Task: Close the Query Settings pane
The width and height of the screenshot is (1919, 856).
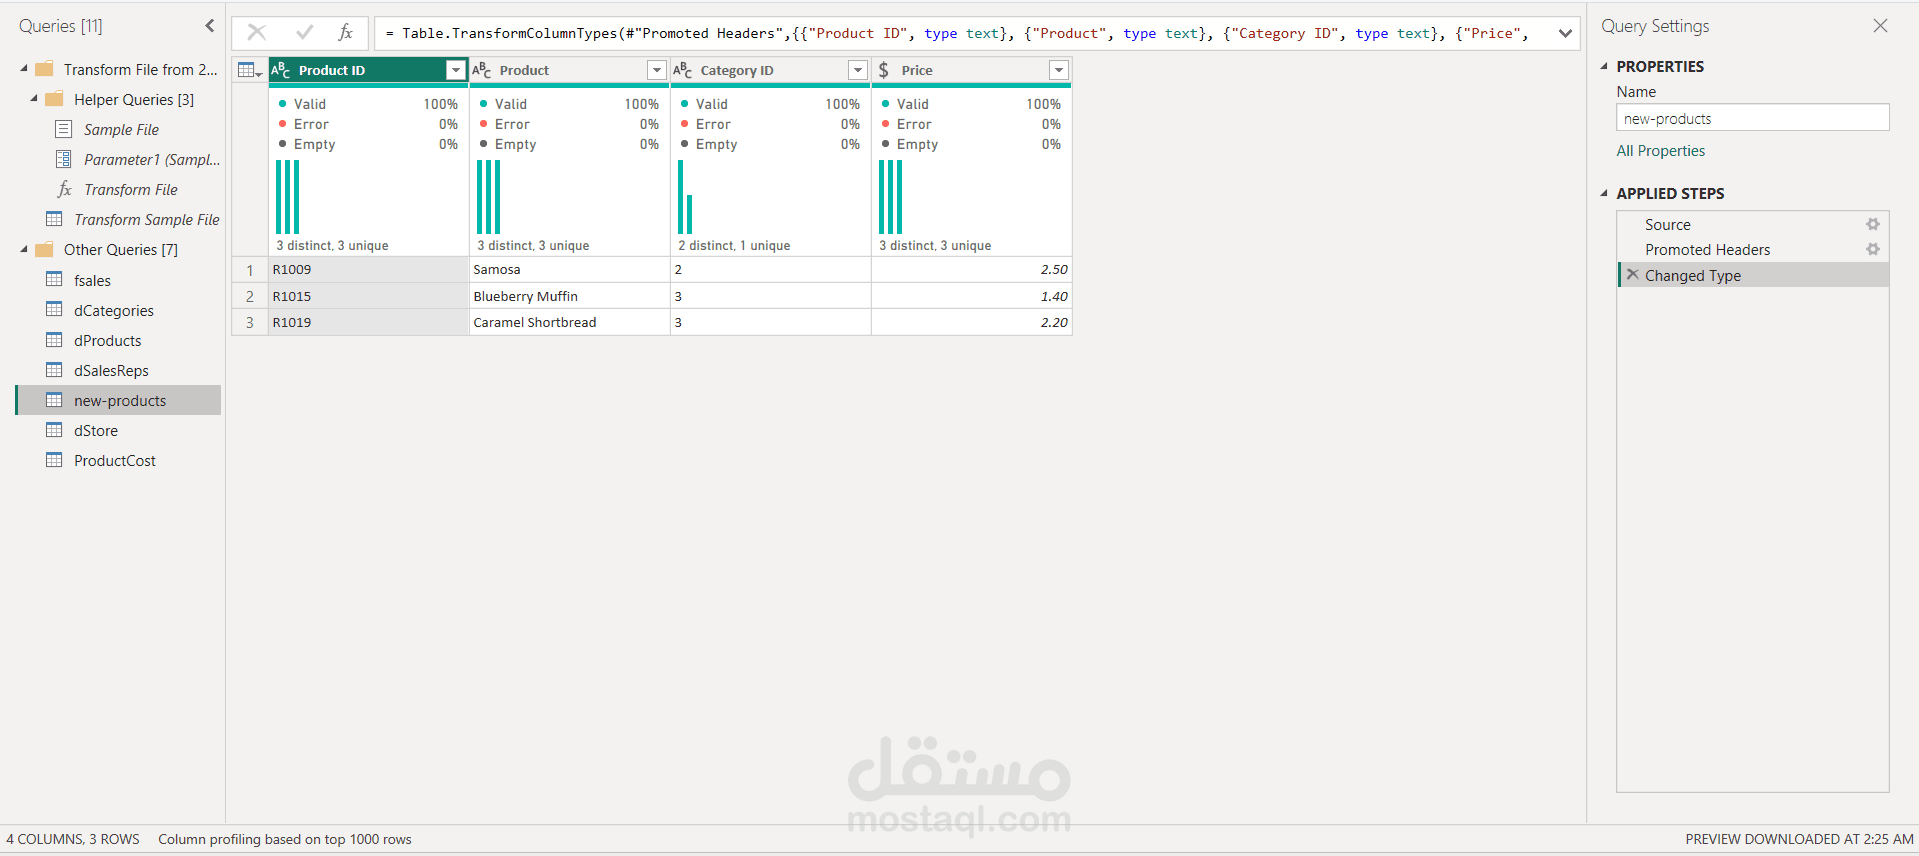Action: pyautogui.click(x=1880, y=26)
